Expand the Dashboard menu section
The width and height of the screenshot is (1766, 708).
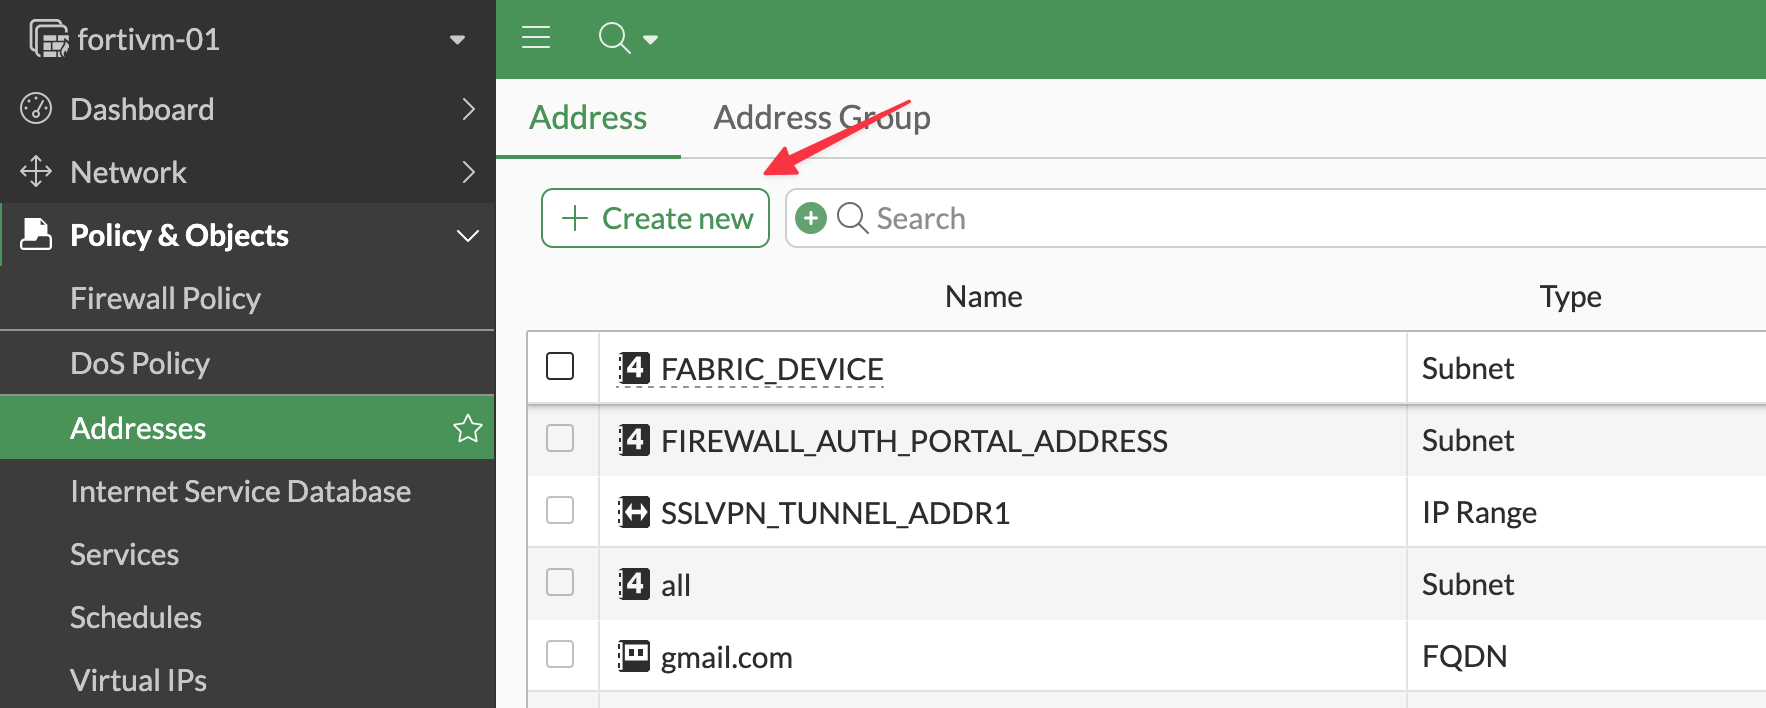pyautogui.click(x=467, y=109)
